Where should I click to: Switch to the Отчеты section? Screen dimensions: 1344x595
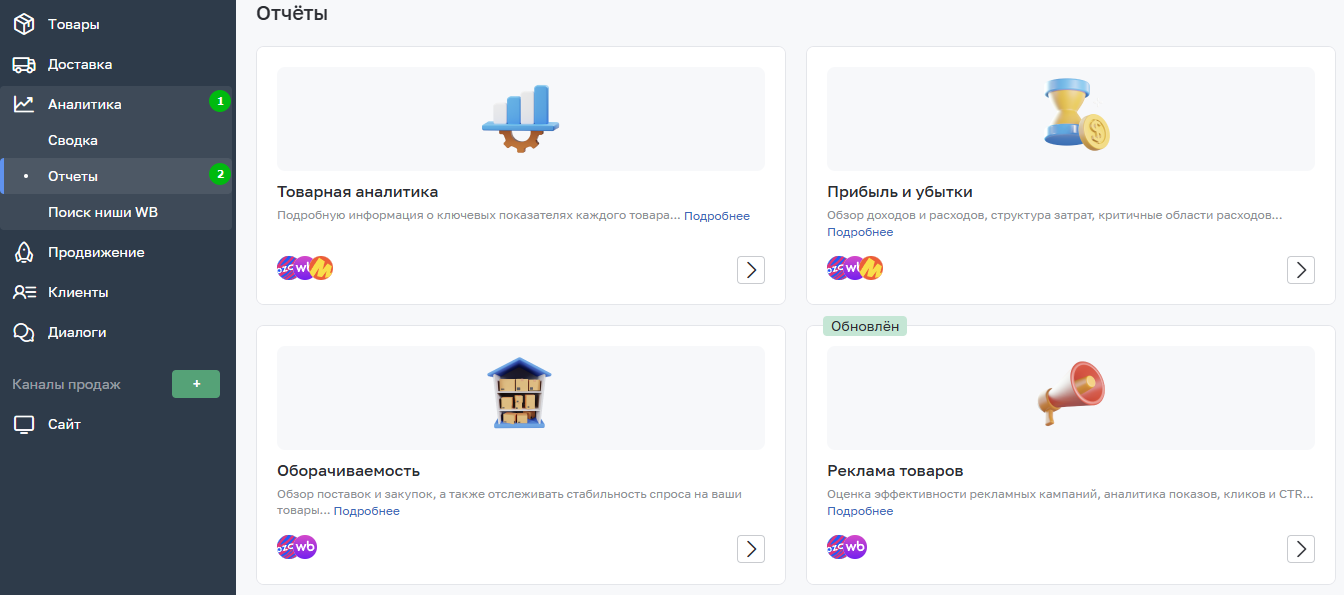pyautogui.click(x=73, y=176)
